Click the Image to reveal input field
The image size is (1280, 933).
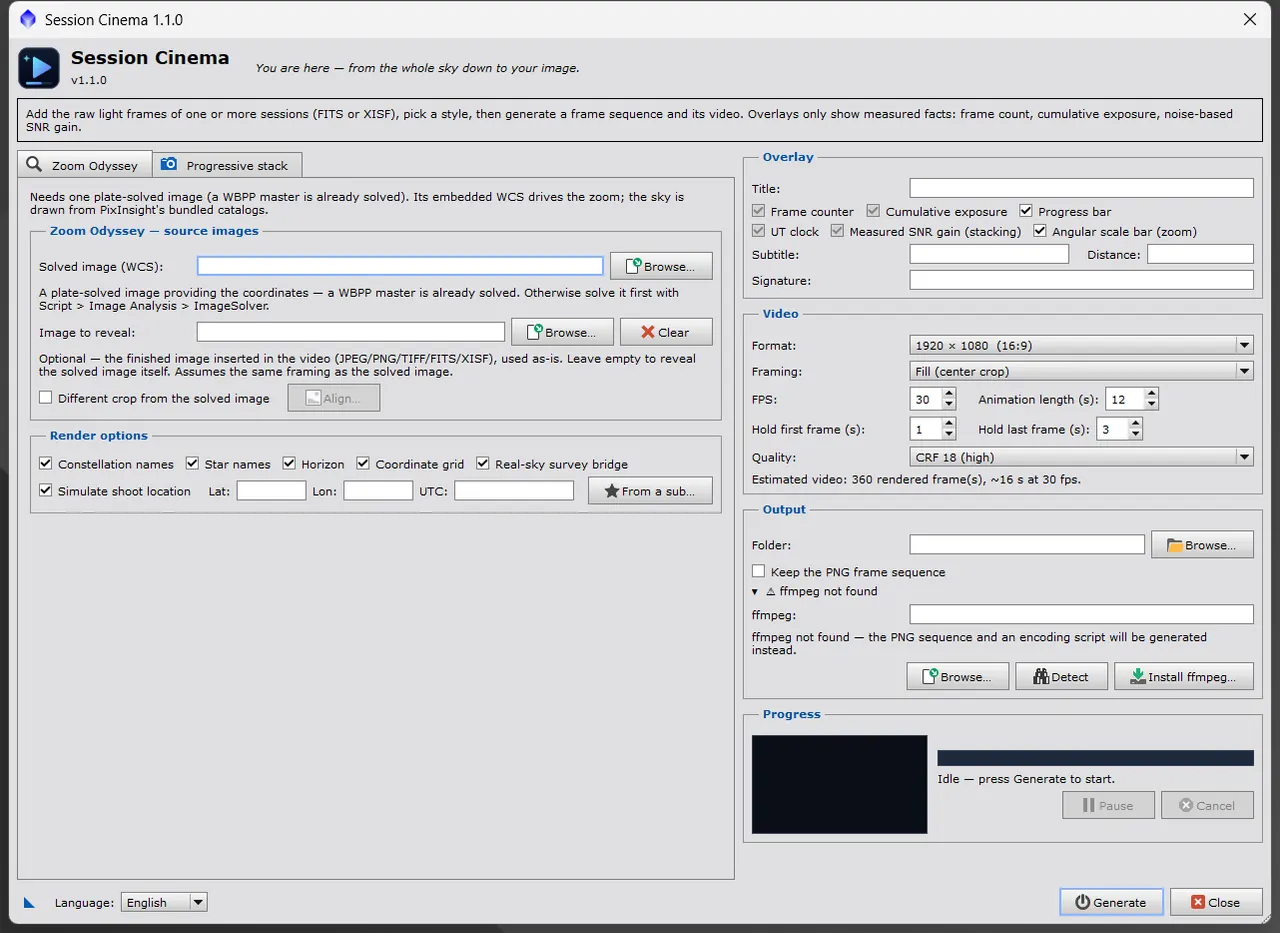pyautogui.click(x=351, y=332)
